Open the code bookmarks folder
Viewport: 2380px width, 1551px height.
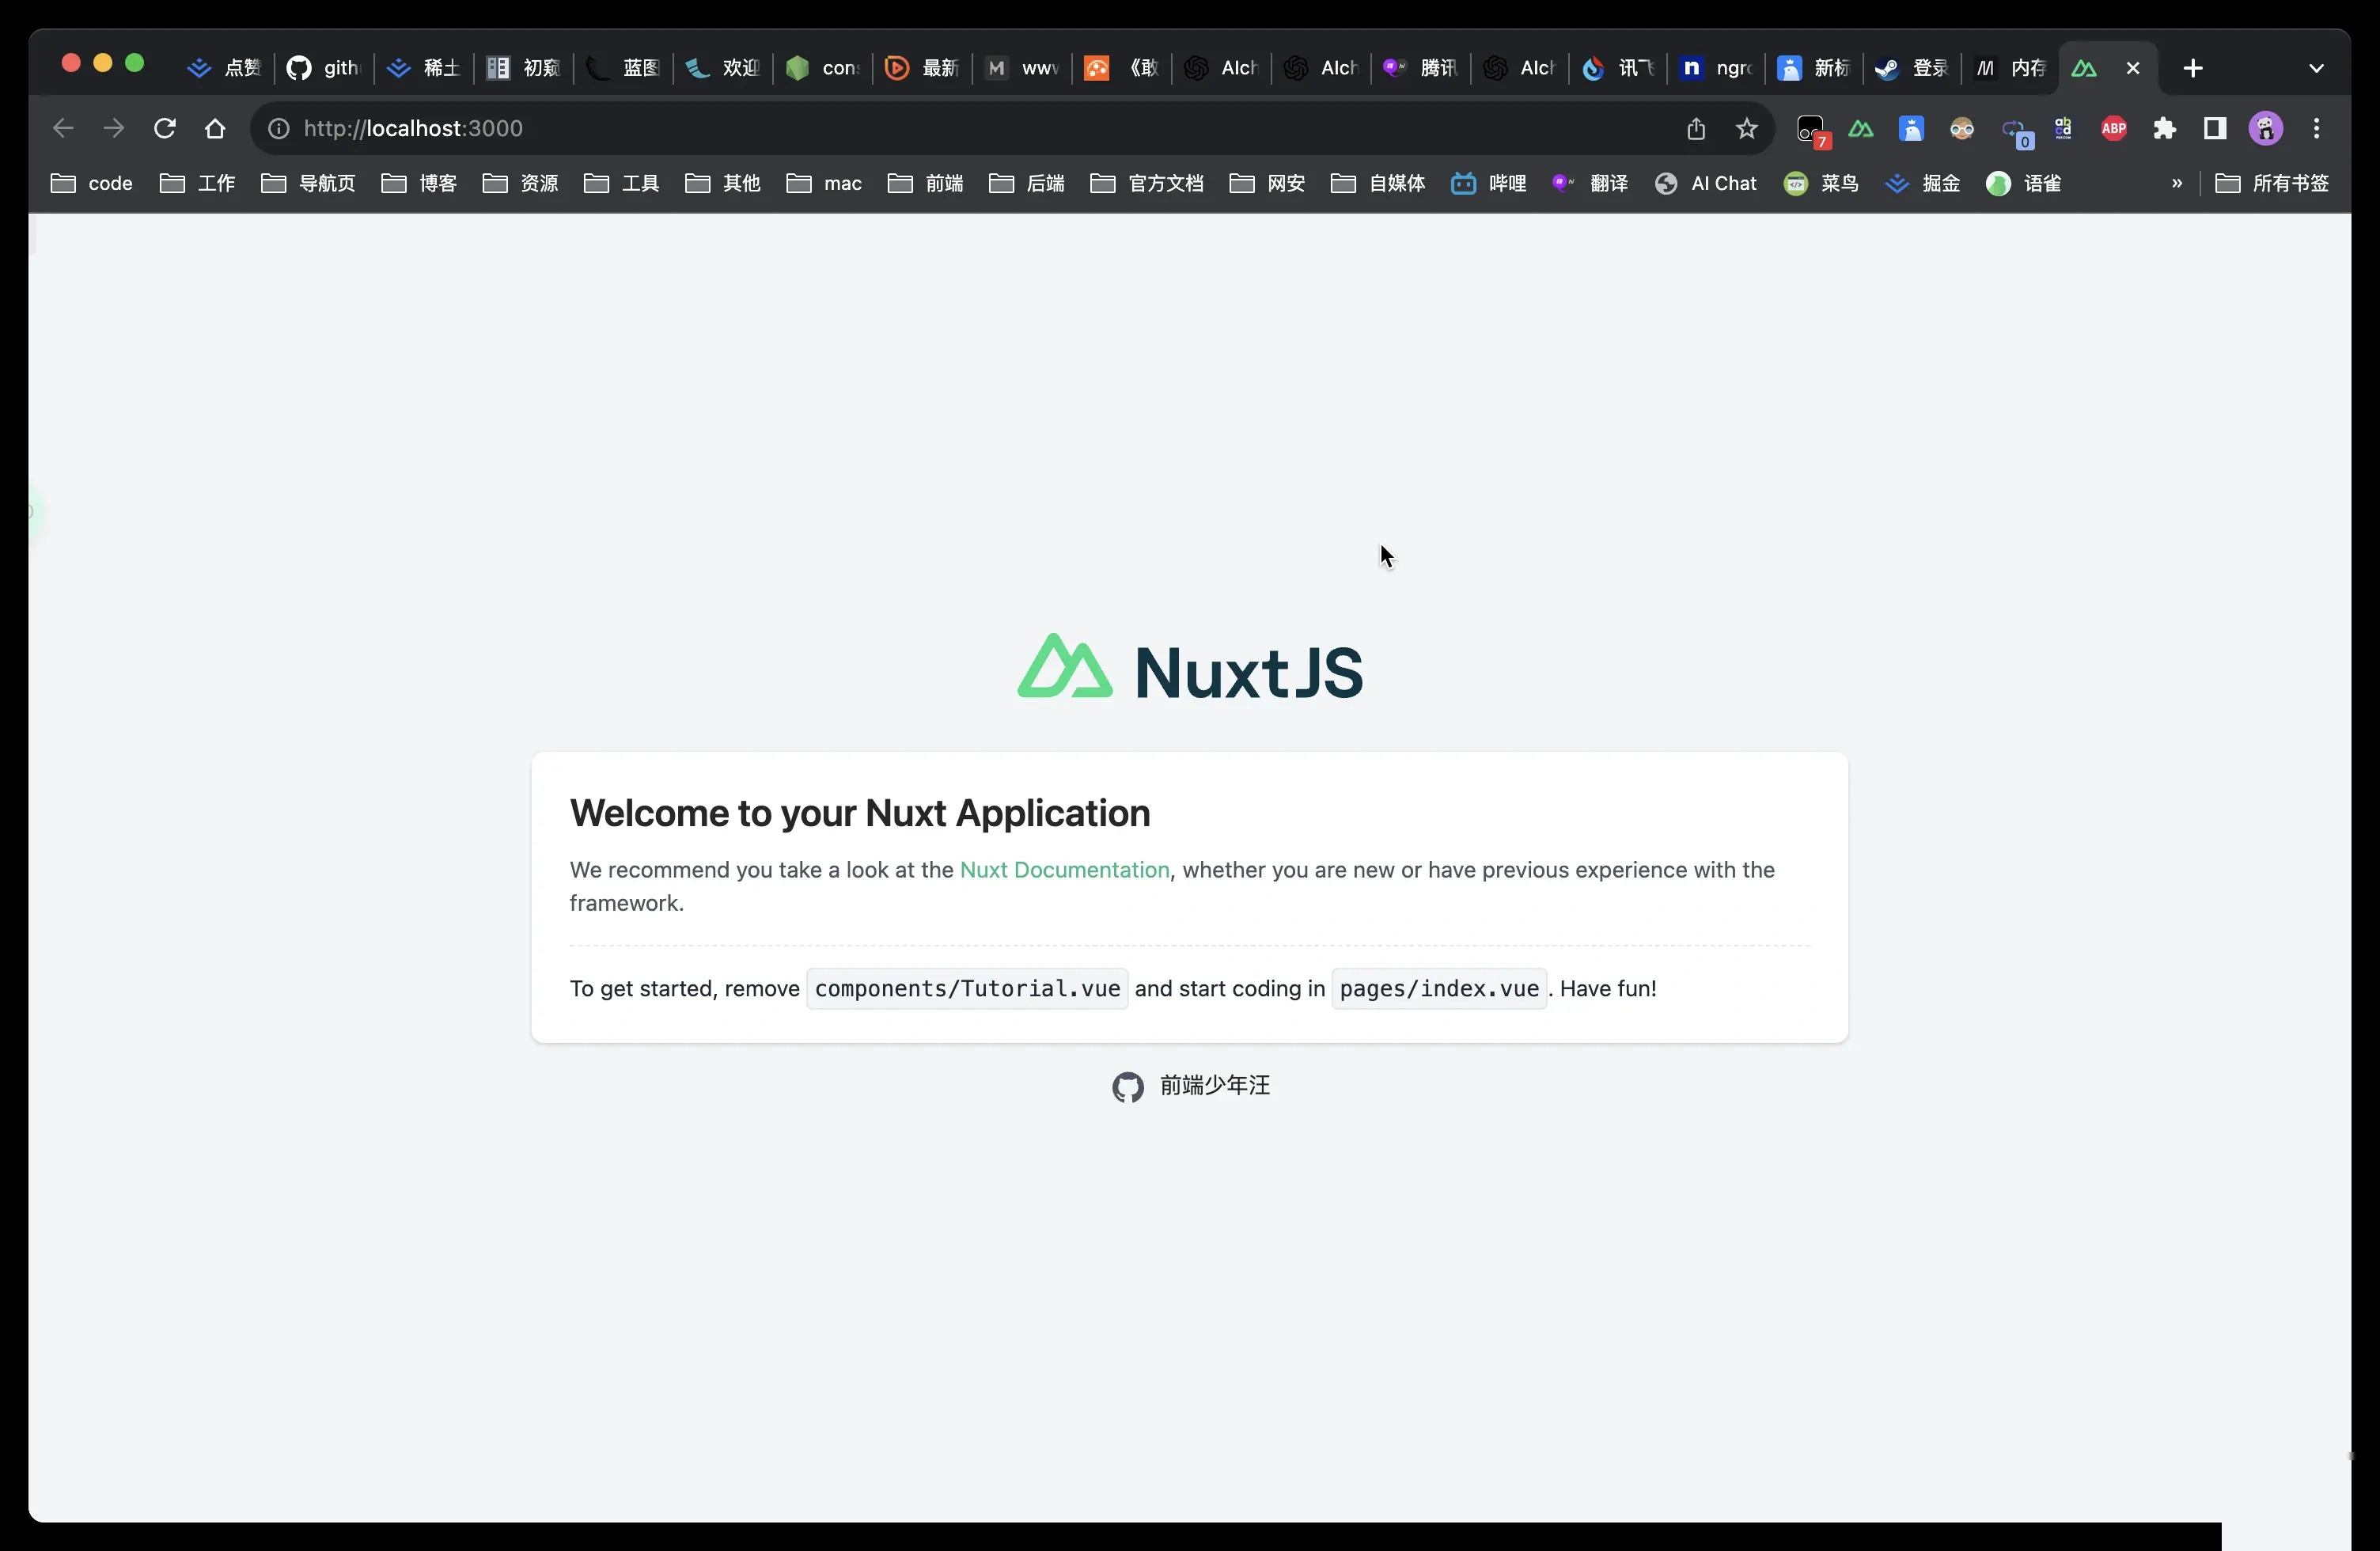pos(91,183)
